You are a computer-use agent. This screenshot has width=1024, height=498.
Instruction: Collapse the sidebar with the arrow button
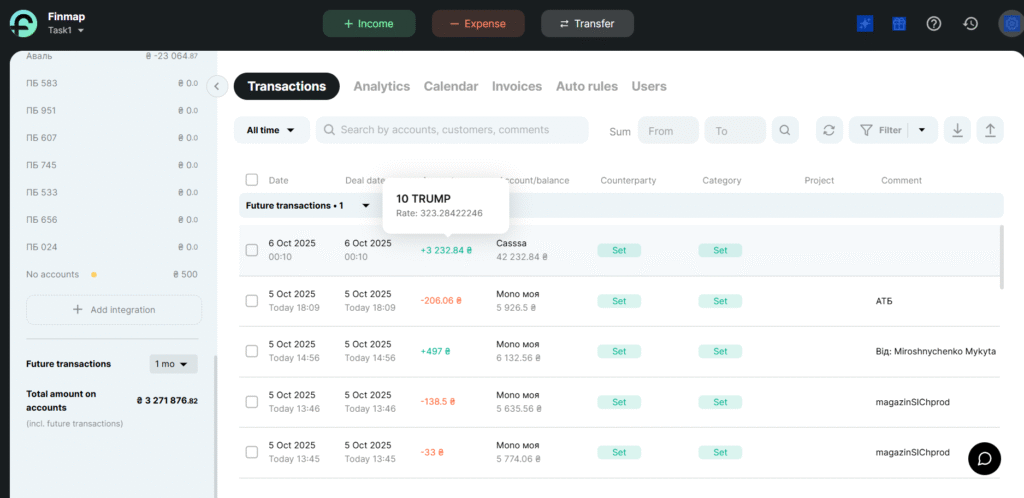217,87
